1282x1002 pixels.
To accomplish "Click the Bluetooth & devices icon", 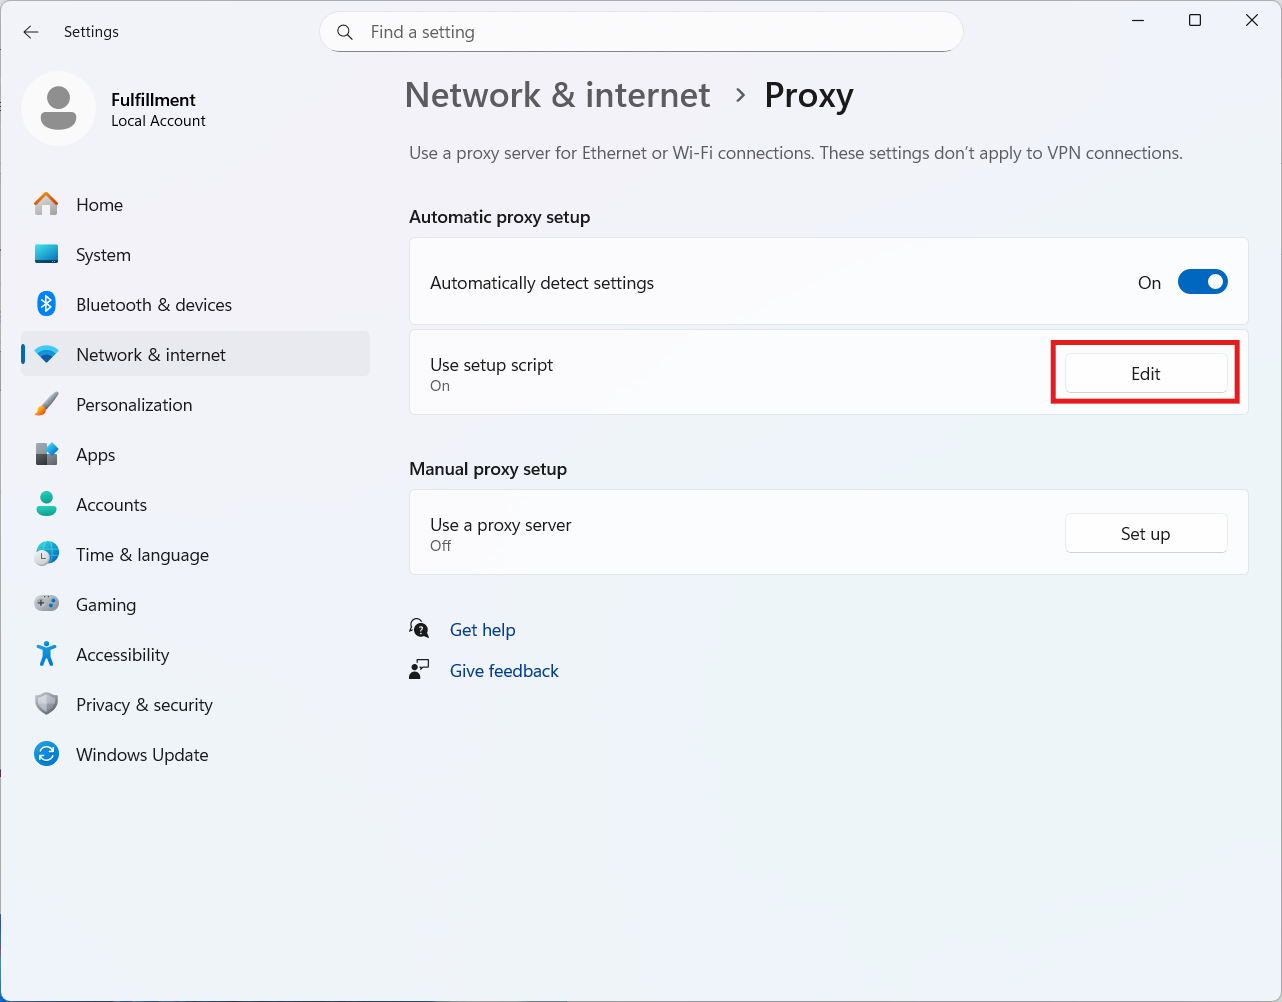I will pyautogui.click(x=46, y=304).
